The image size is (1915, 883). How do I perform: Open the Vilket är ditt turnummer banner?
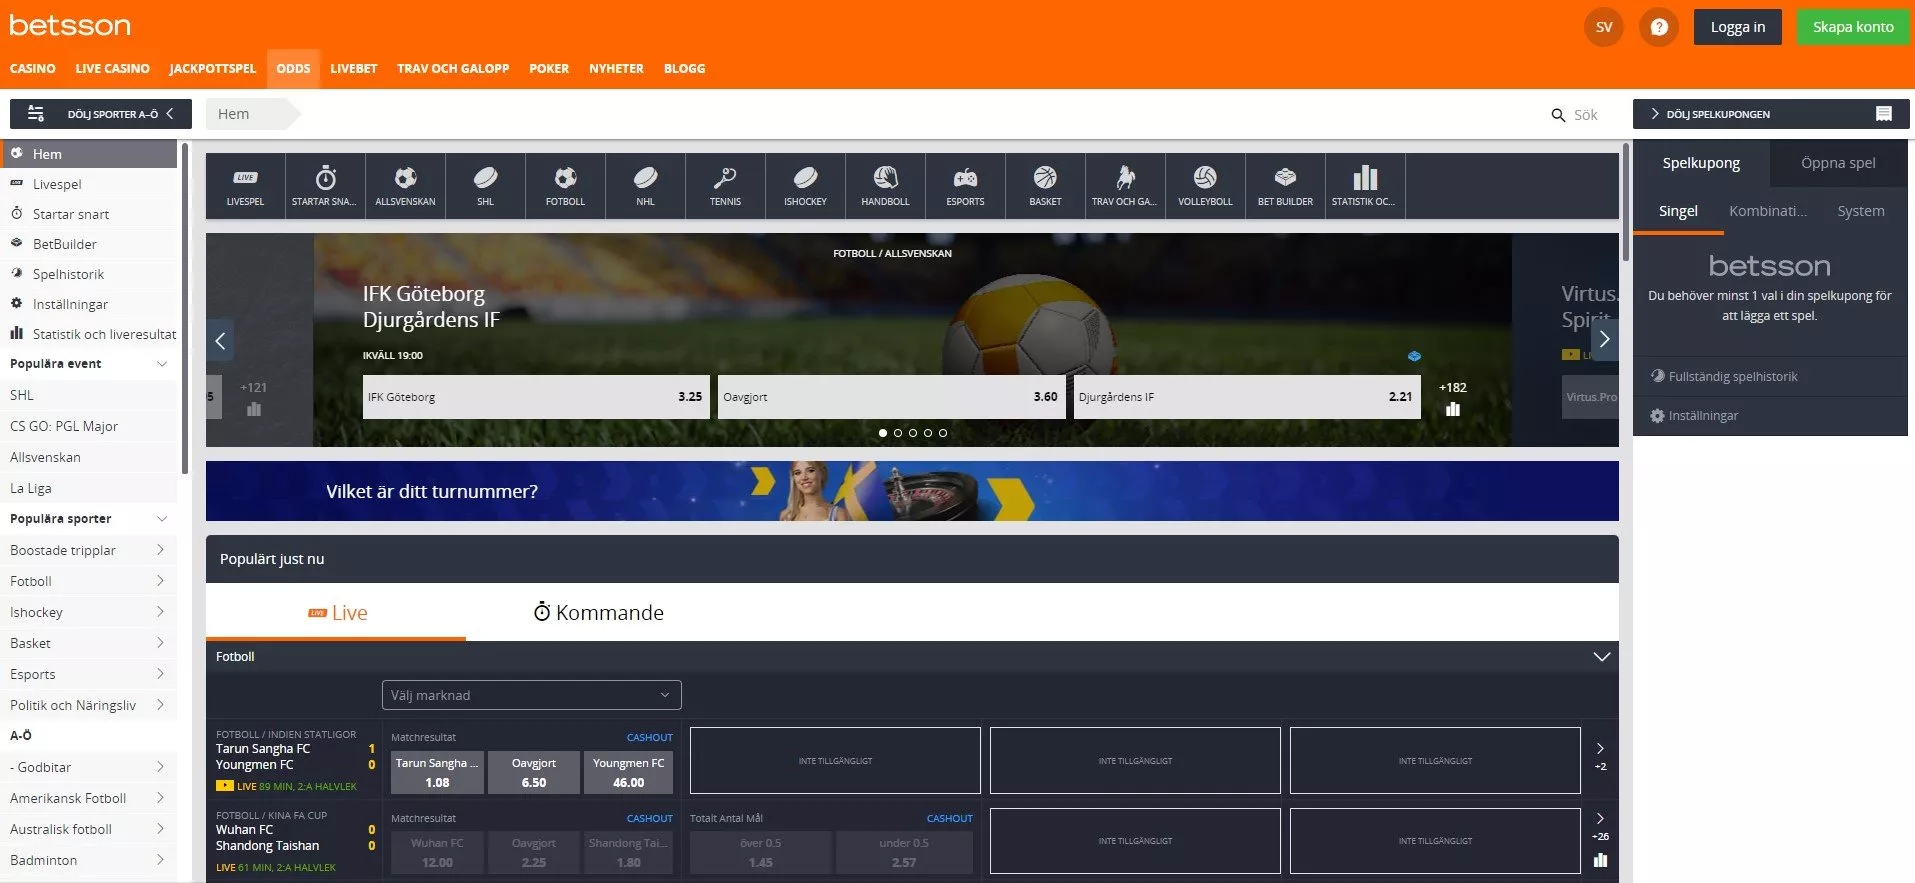pos(912,491)
